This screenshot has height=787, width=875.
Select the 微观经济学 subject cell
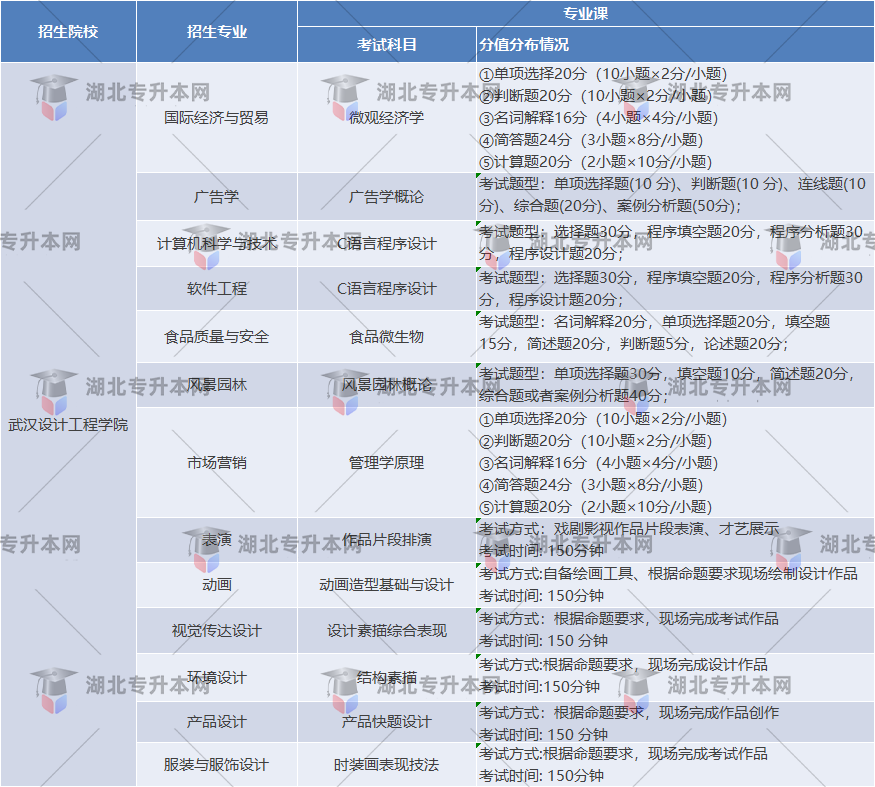point(387,118)
